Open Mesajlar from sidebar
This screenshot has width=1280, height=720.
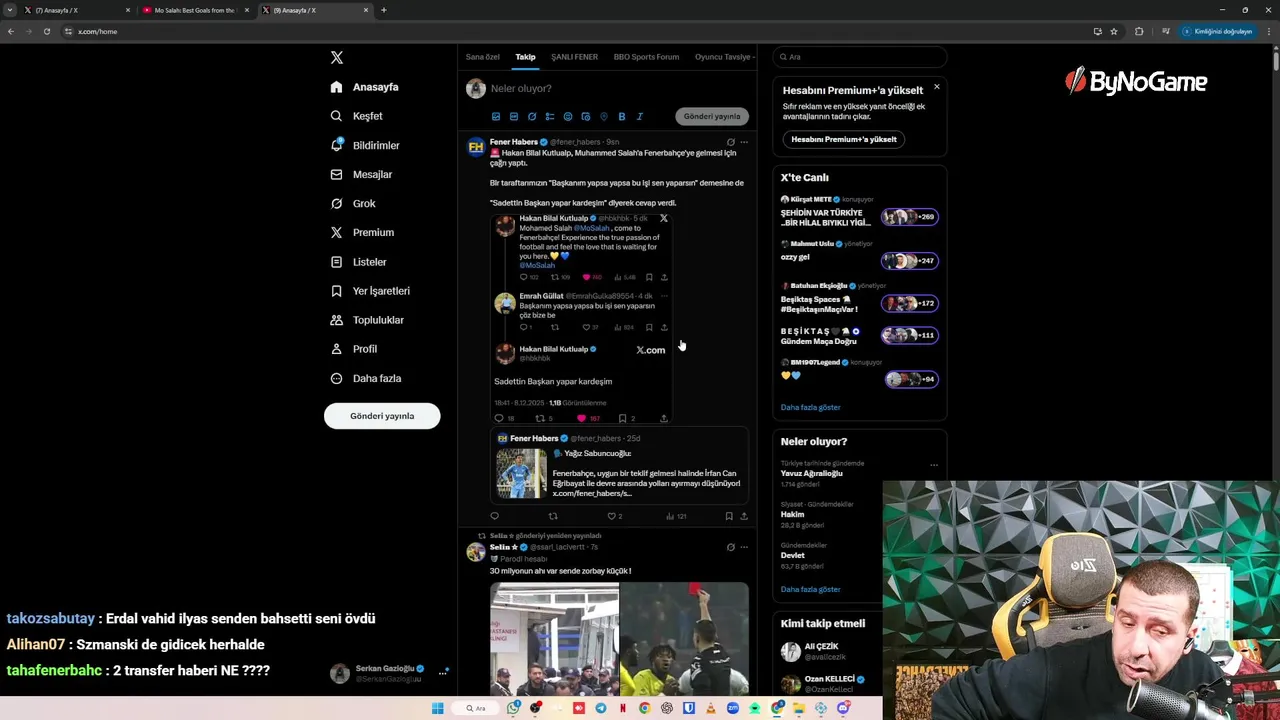pos(361,174)
